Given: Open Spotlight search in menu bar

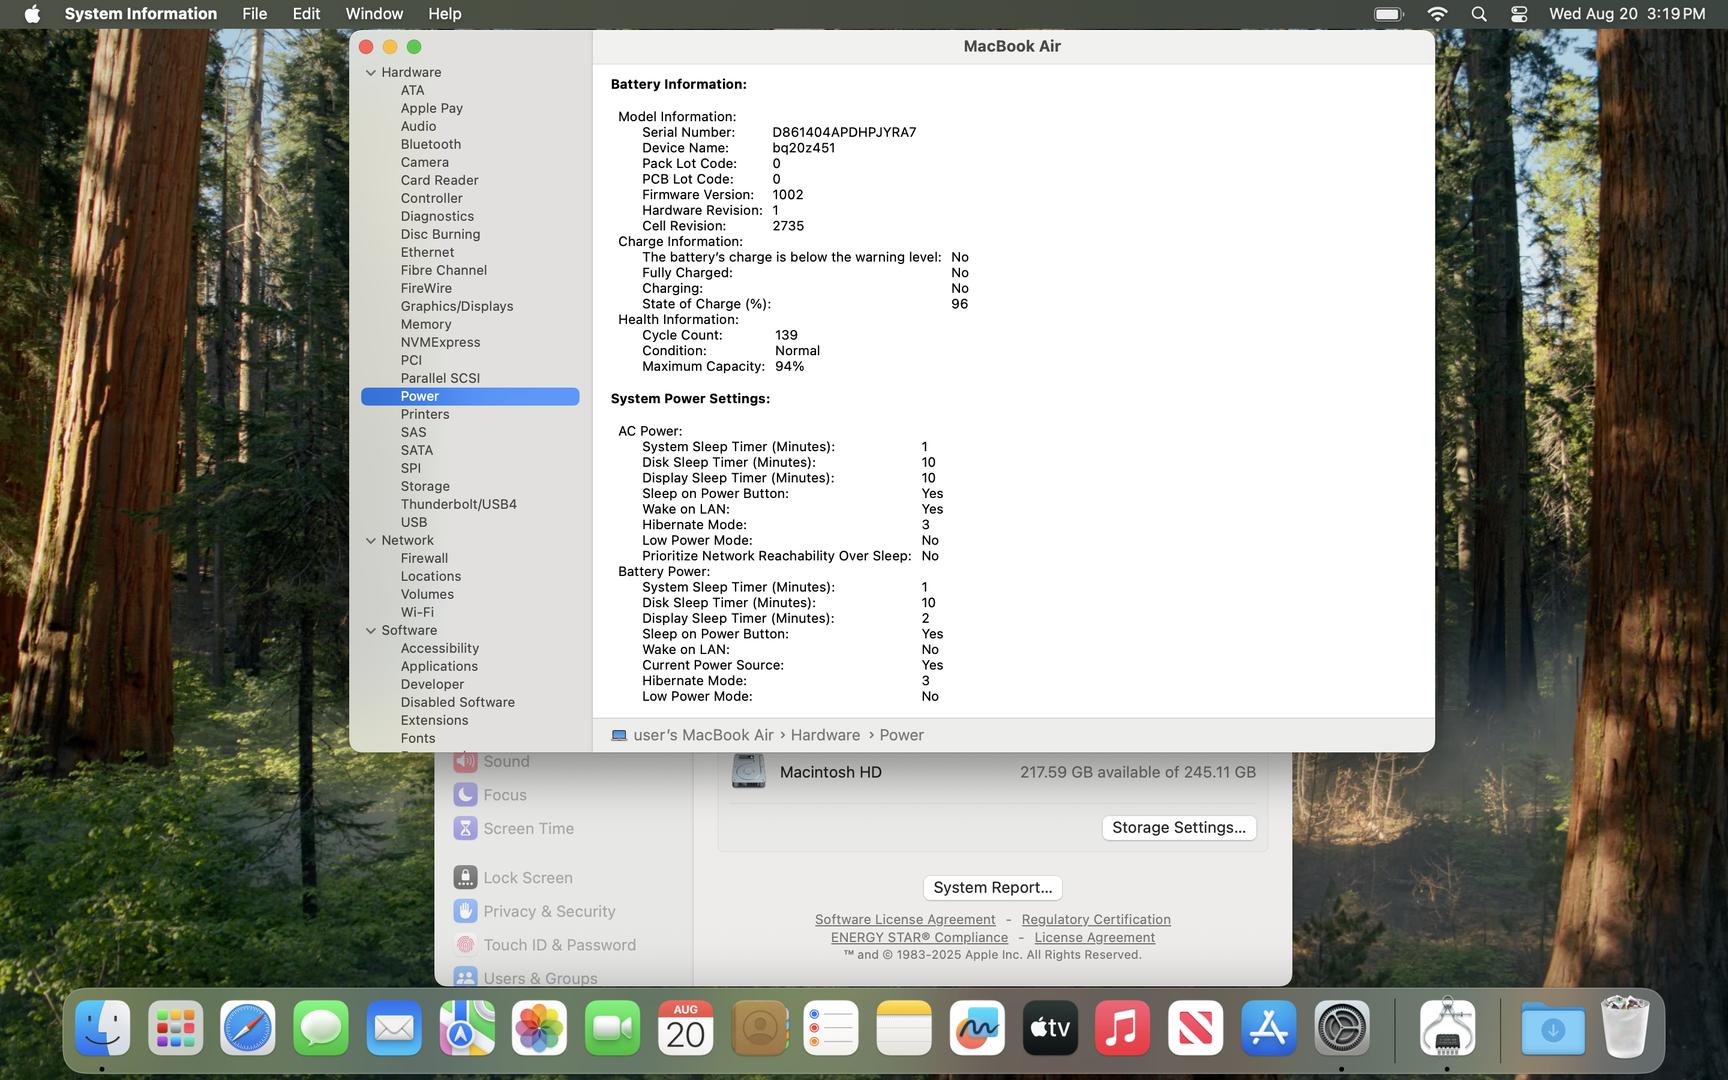Looking at the screenshot, I should pos(1479,14).
